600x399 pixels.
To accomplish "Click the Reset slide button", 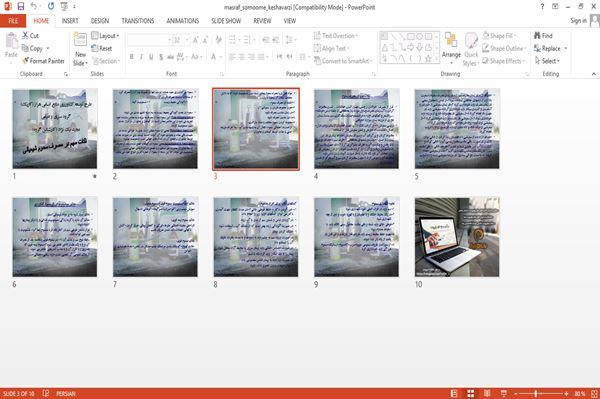I will [x=102, y=49].
